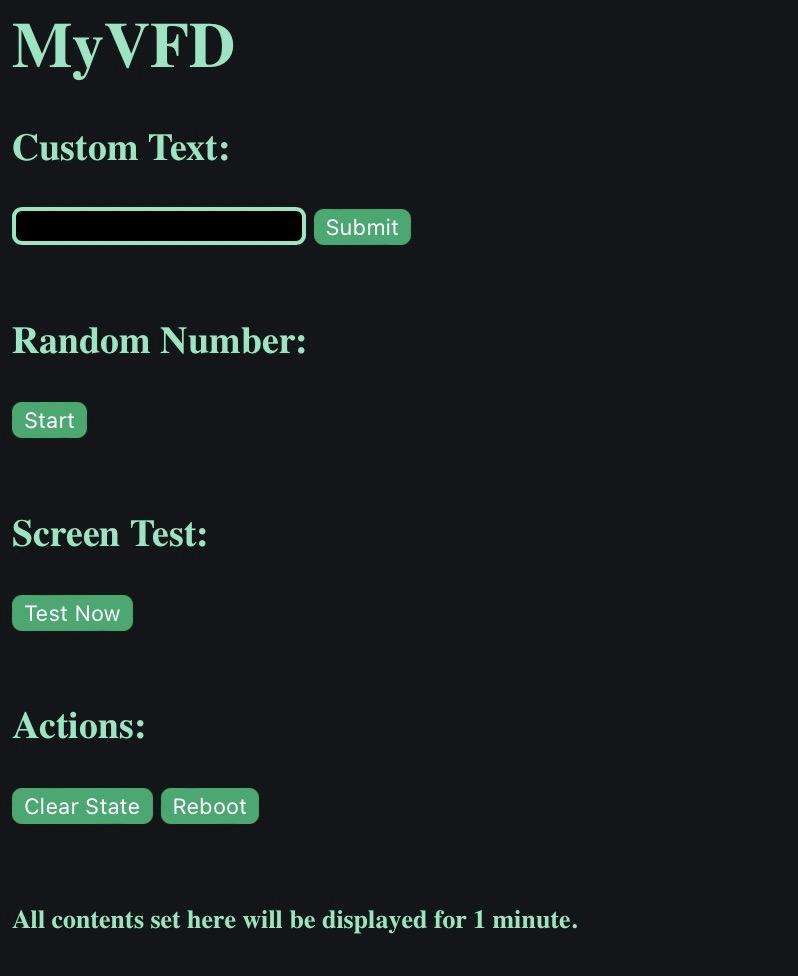
Task: Focus the empty text box beside Submit
Action: [158, 226]
